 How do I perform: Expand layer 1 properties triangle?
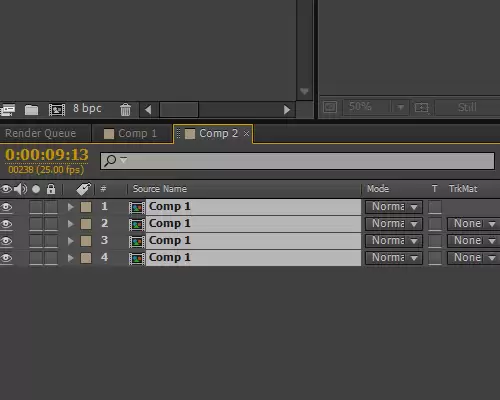(x=70, y=207)
